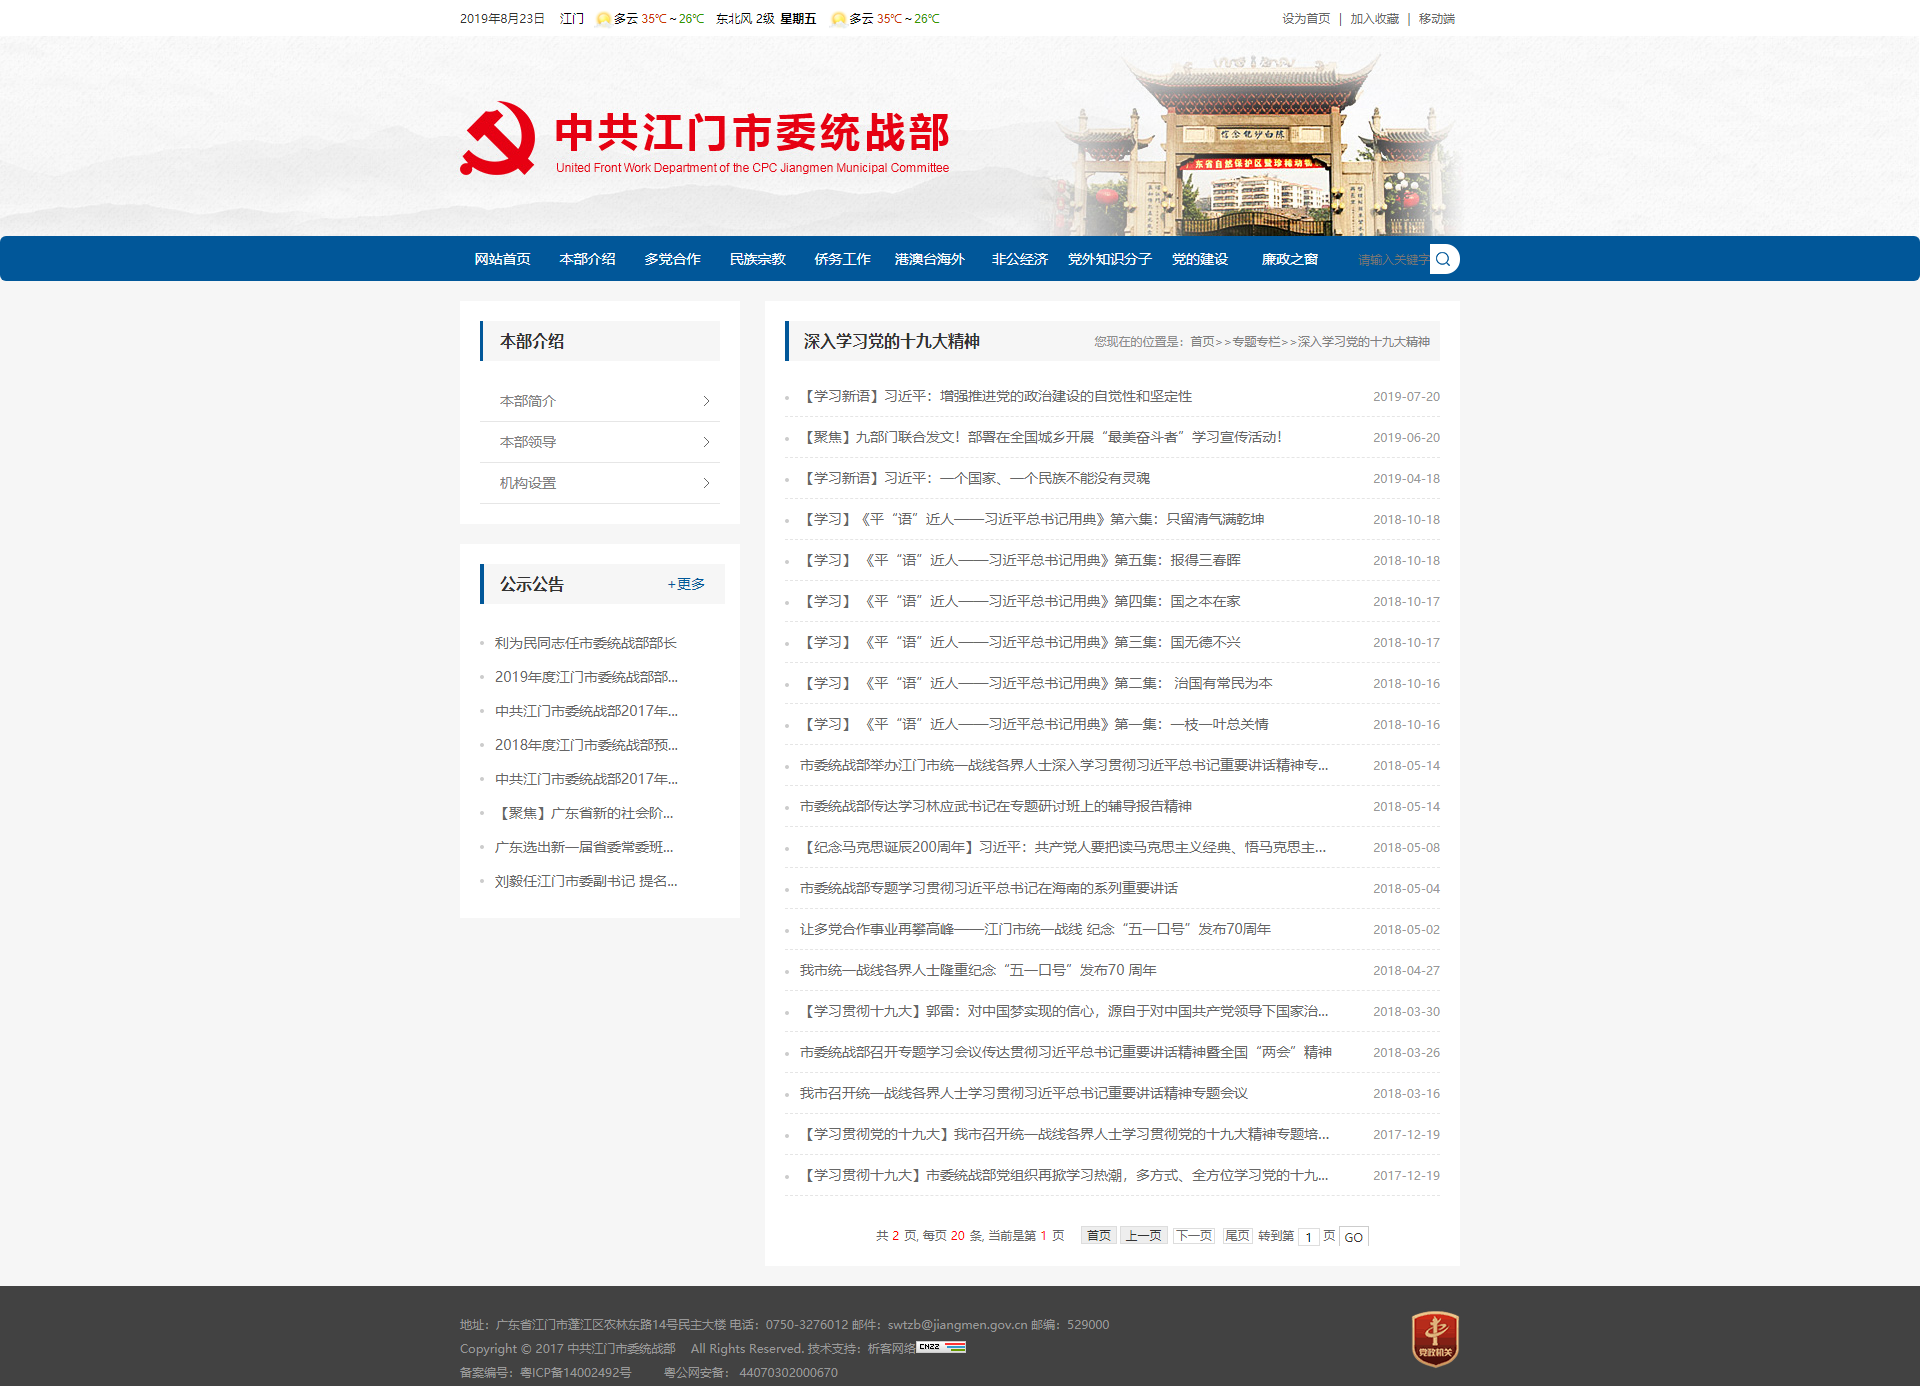Click the party emblem logo
This screenshot has width=1920, height=1386.
(498, 139)
